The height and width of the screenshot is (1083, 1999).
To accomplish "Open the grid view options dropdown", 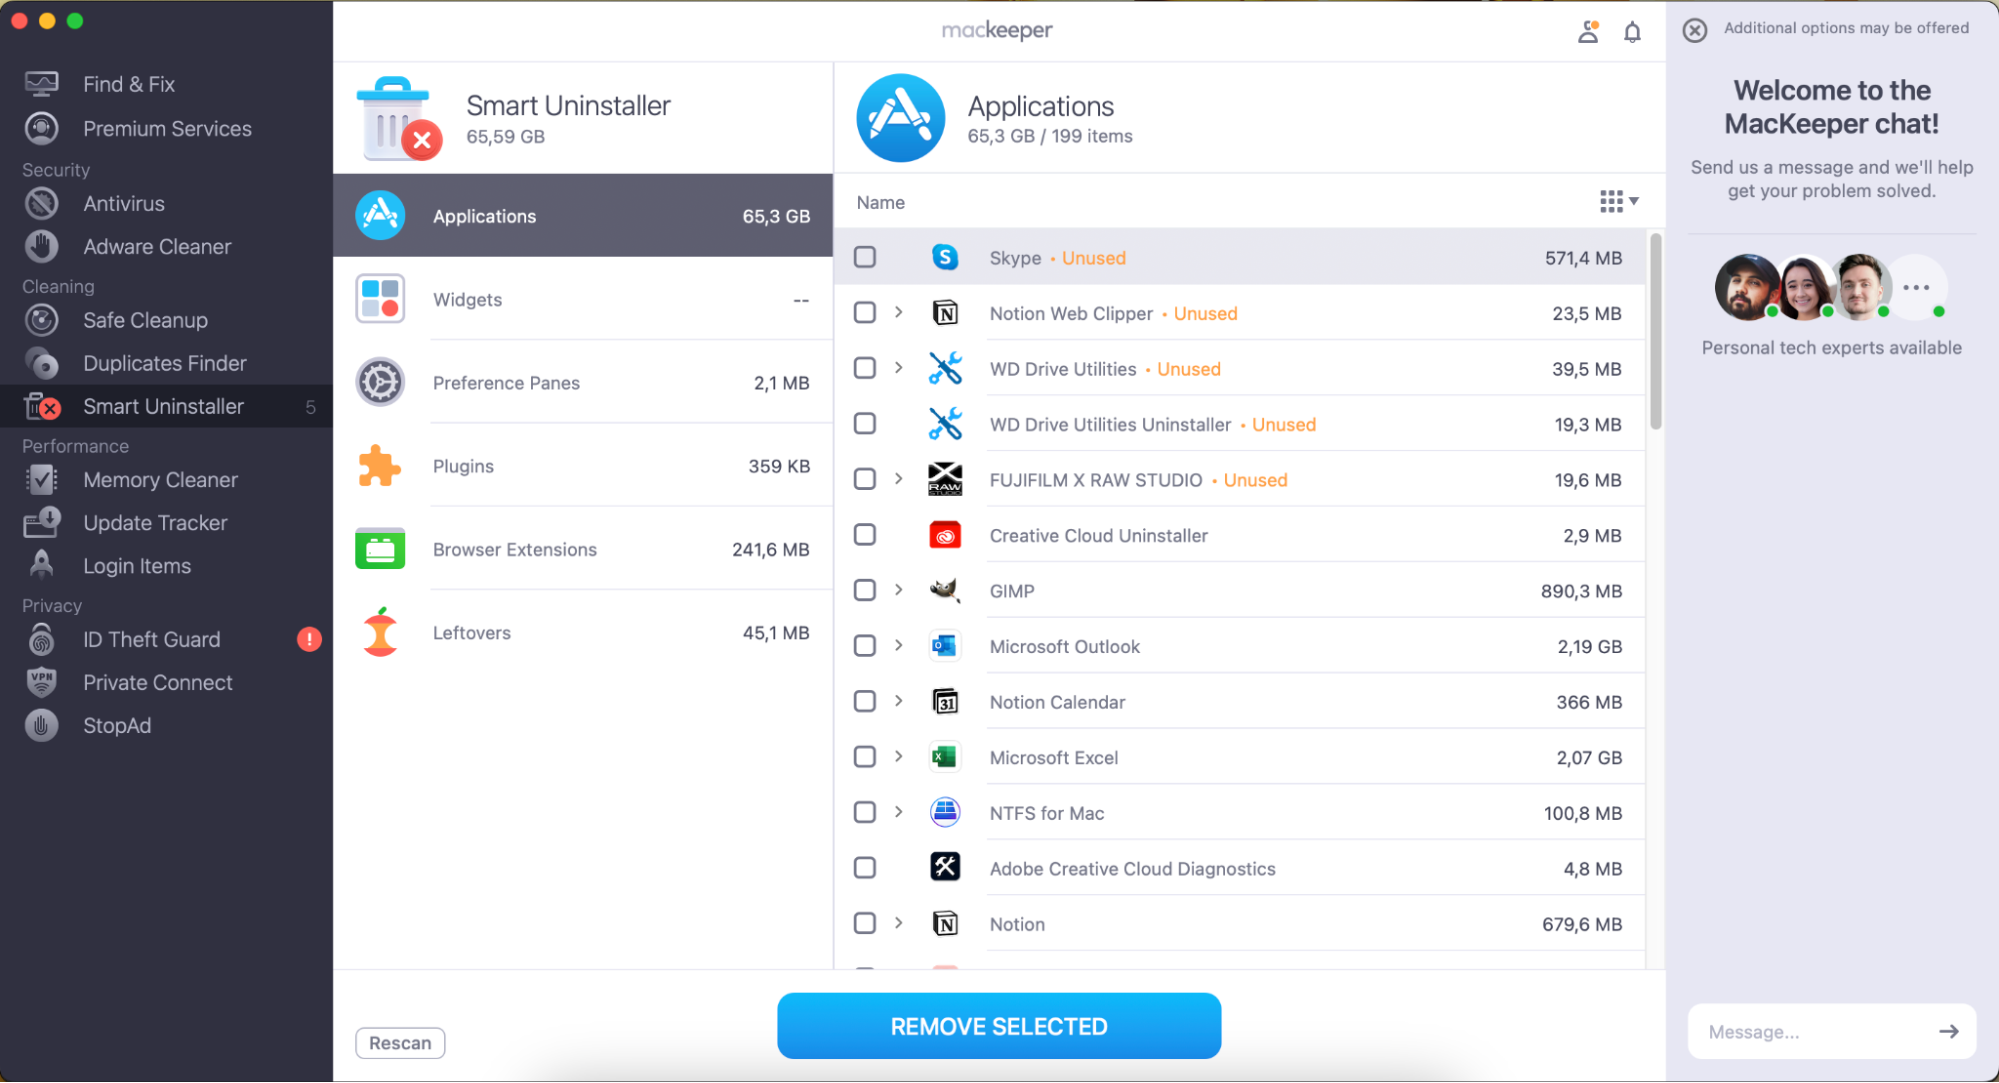I will [1618, 201].
